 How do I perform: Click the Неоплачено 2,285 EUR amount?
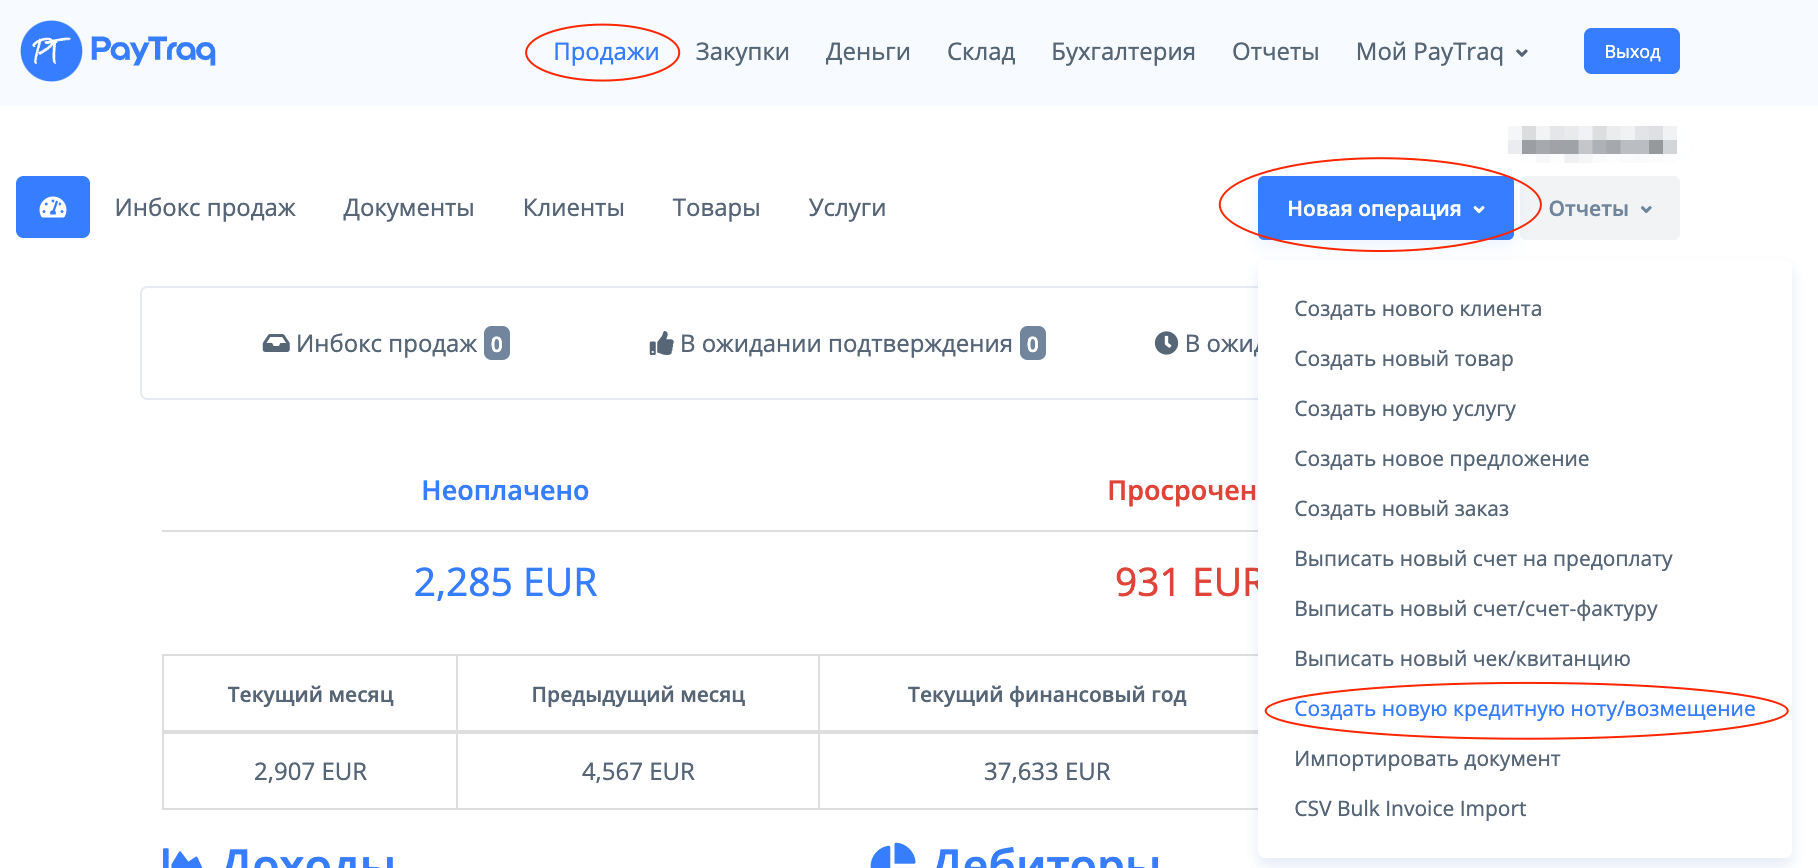[505, 582]
